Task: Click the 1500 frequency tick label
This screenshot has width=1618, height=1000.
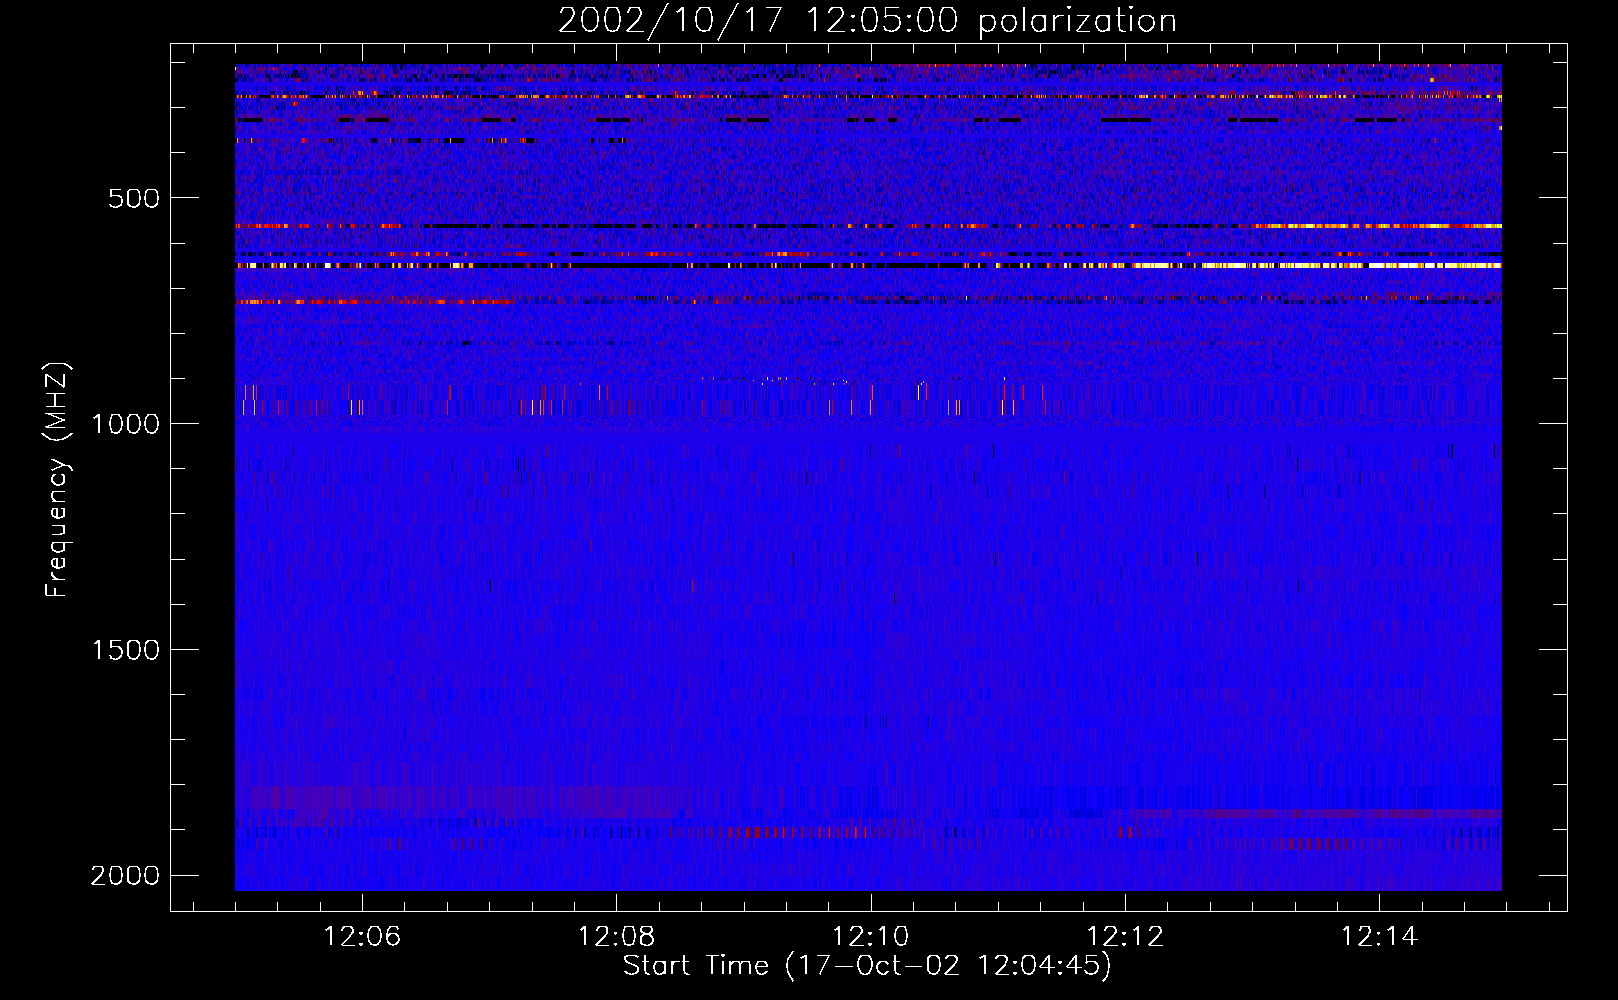Action: 125,650
